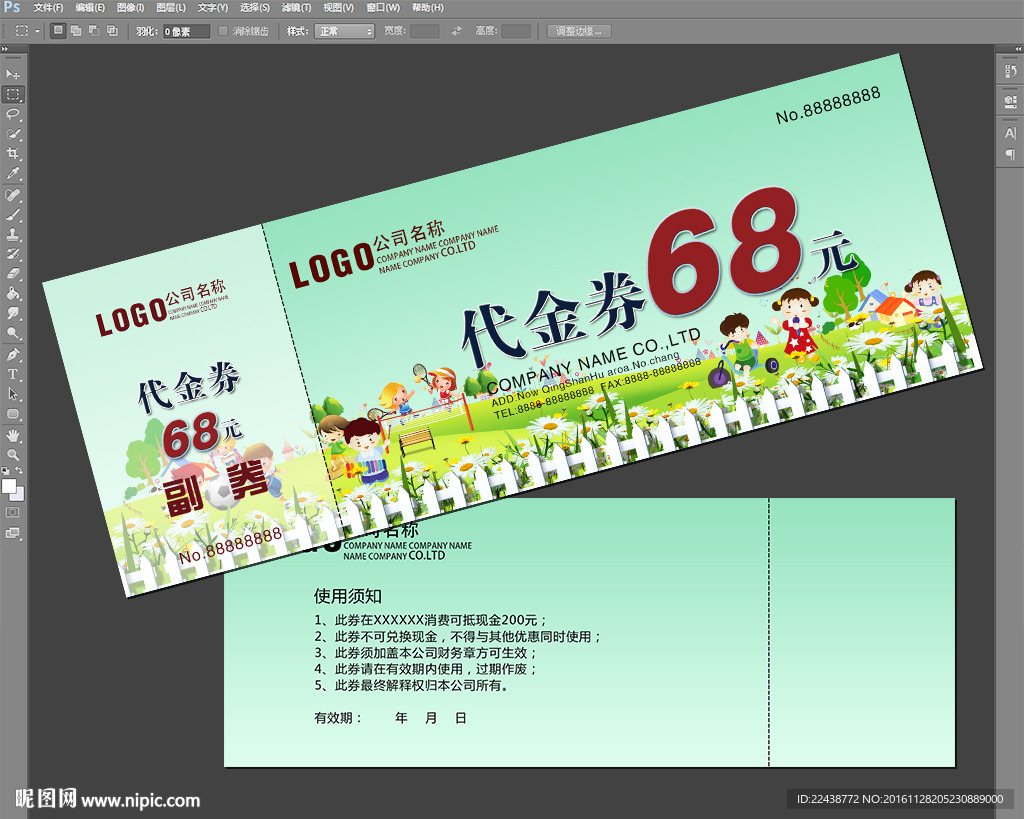Select the Paint Bucket tool
The image size is (1024, 819).
point(13,293)
